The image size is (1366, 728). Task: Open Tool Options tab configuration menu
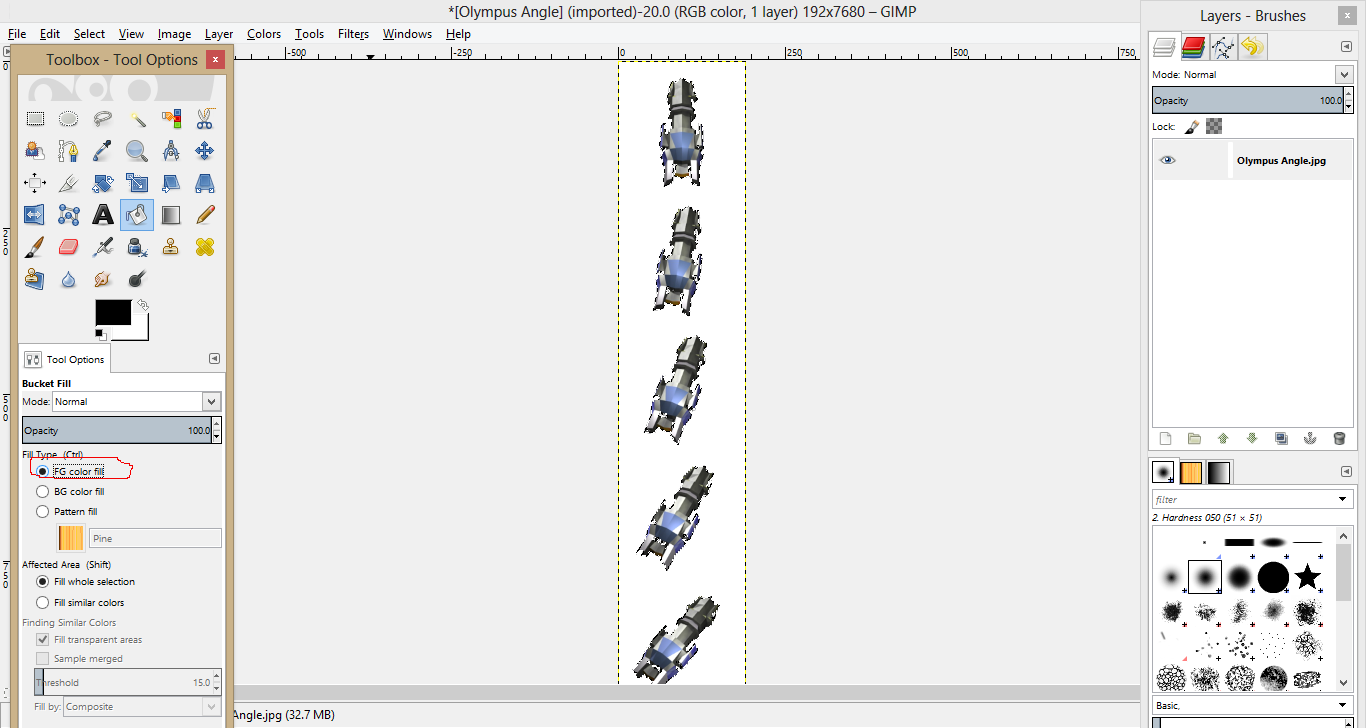(x=214, y=359)
